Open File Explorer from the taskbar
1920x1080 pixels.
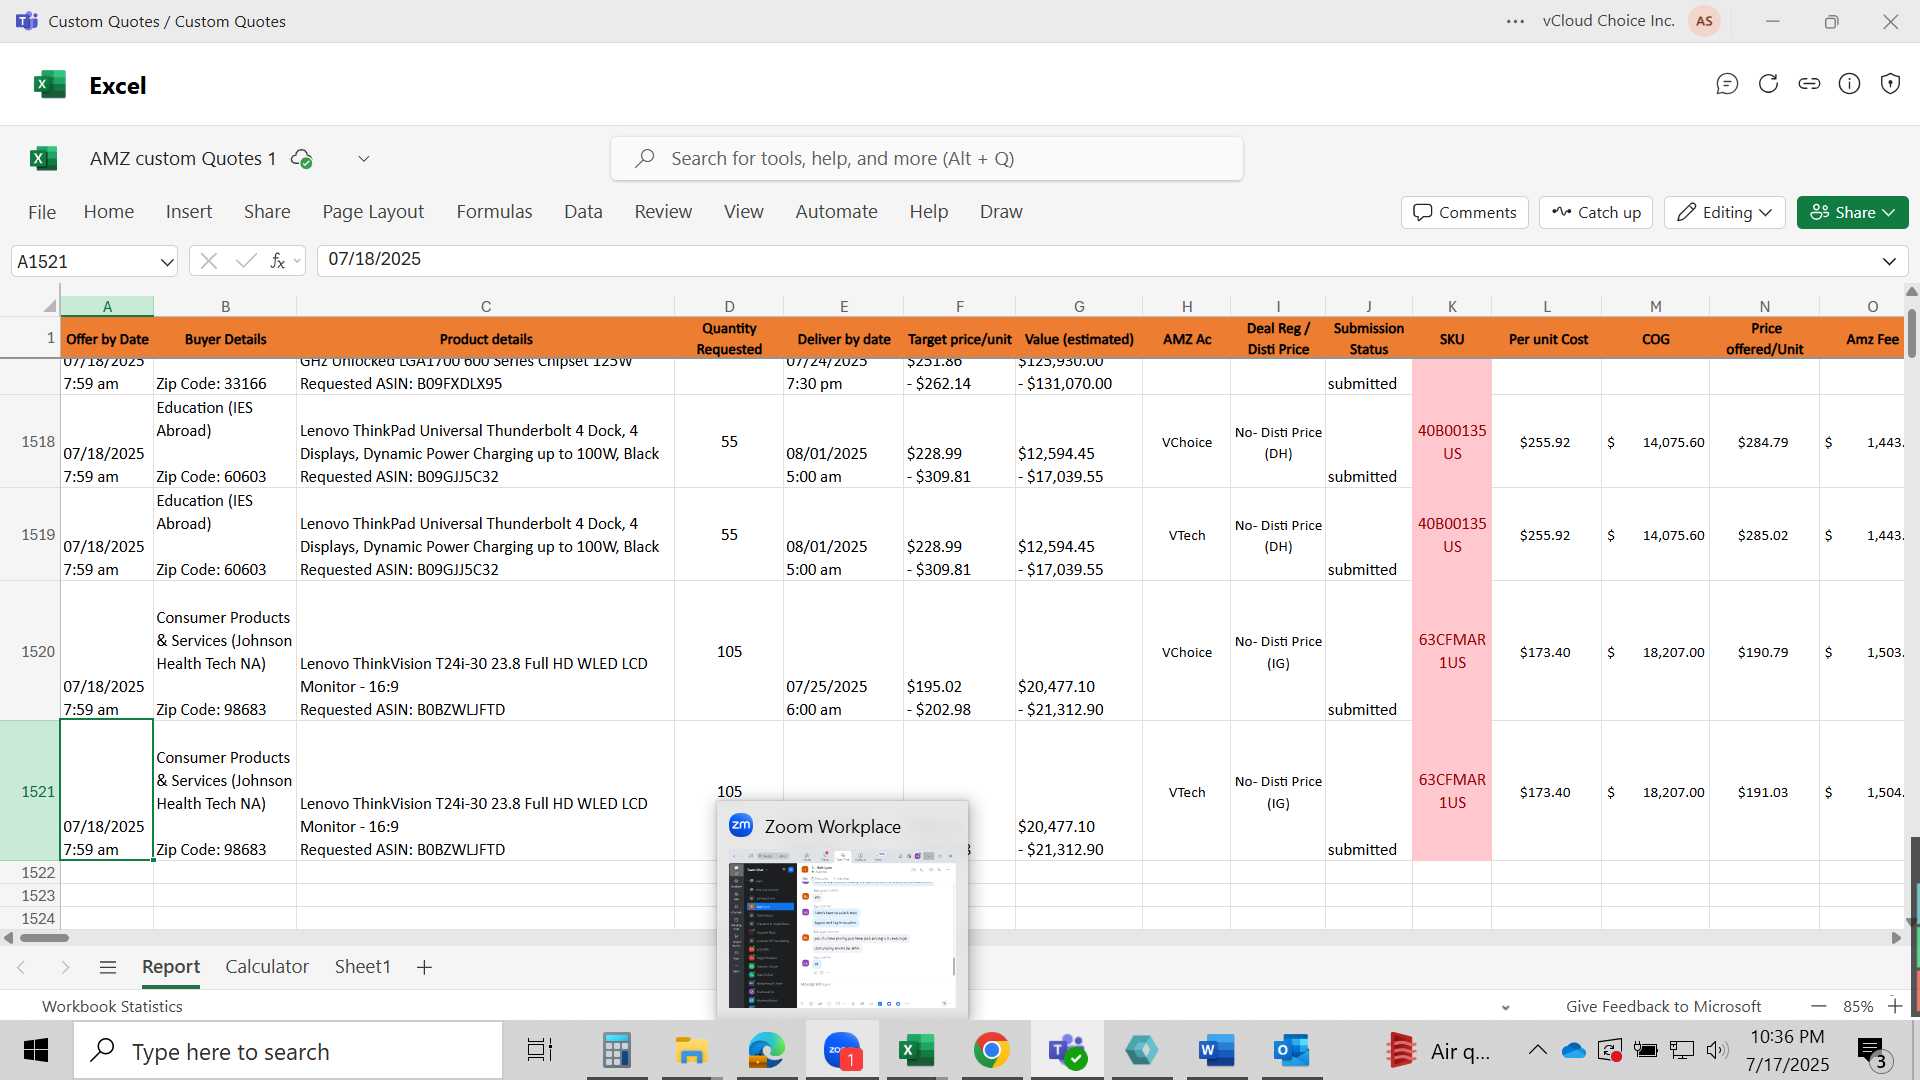point(691,1051)
